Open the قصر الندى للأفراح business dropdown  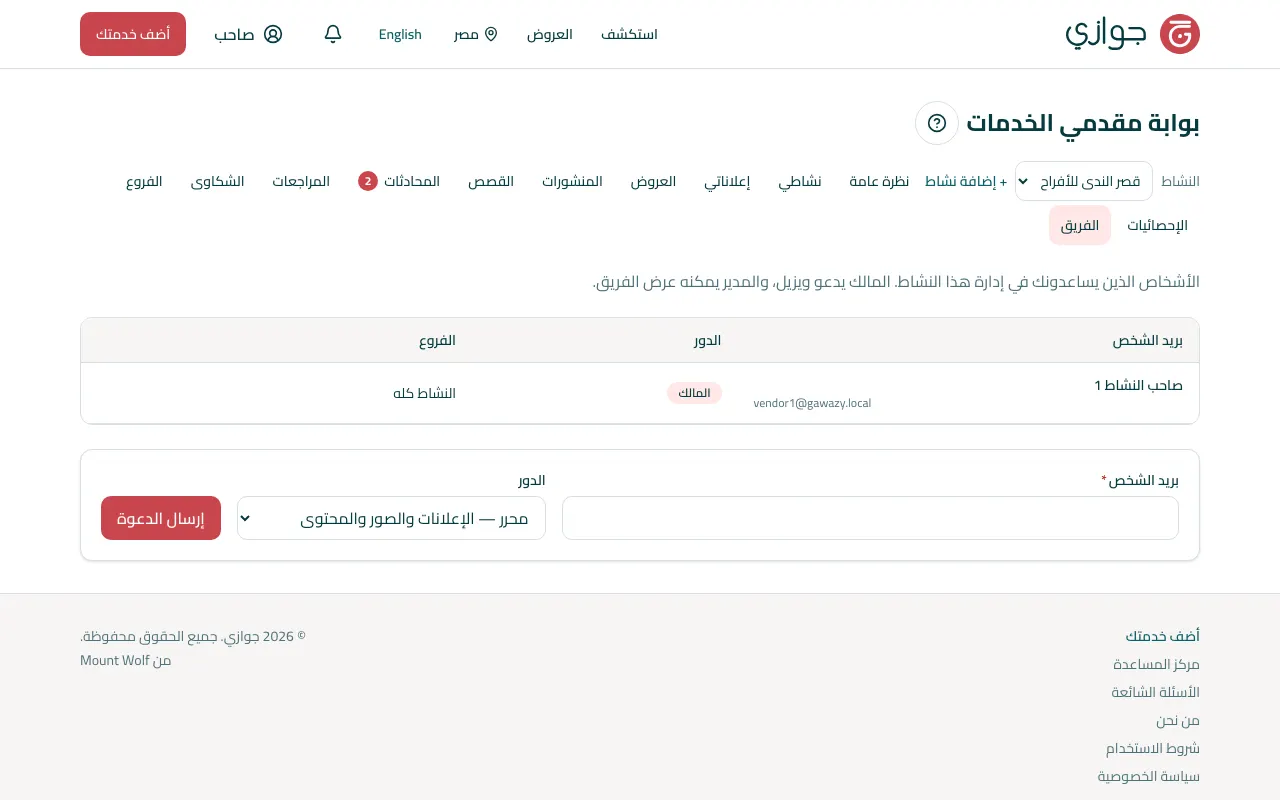(1084, 181)
